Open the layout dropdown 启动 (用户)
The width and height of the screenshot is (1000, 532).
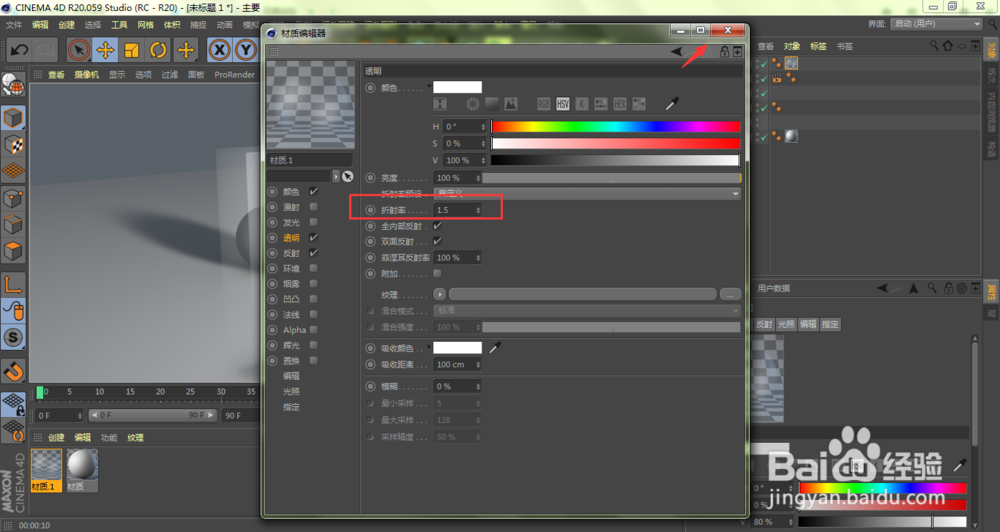pos(936,24)
